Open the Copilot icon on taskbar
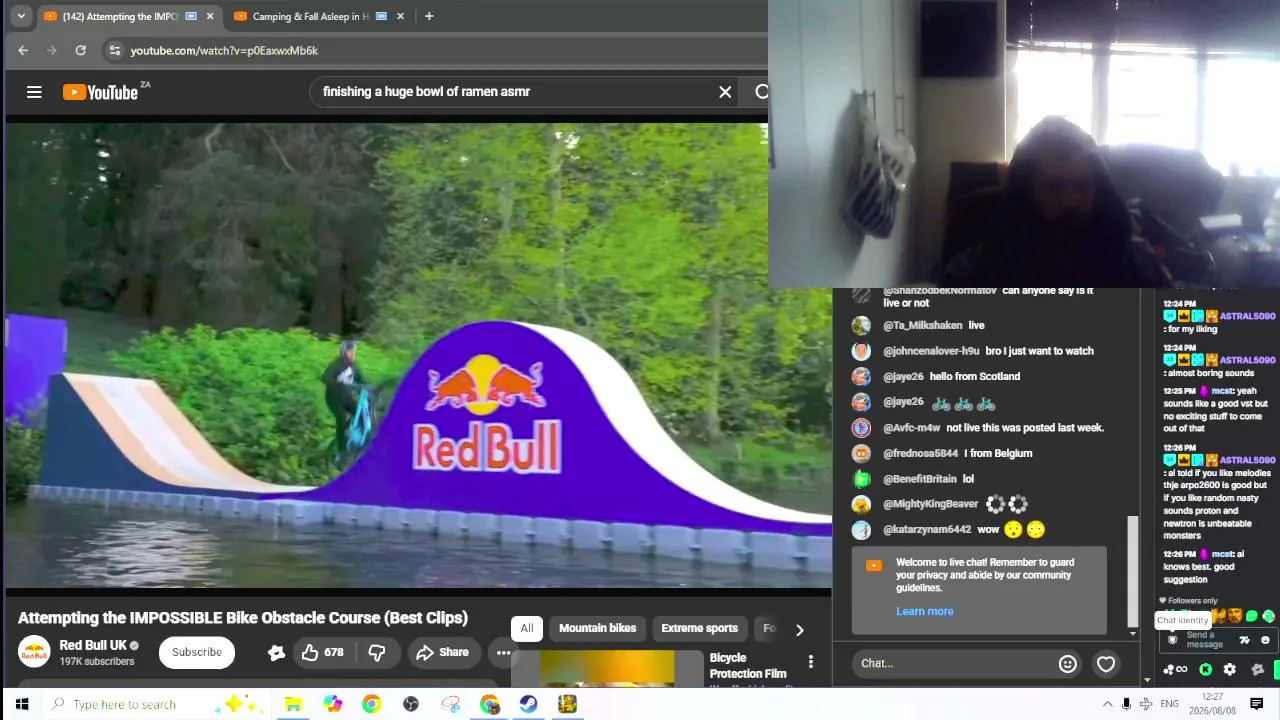Viewport: 1280px width, 720px height. click(x=332, y=704)
